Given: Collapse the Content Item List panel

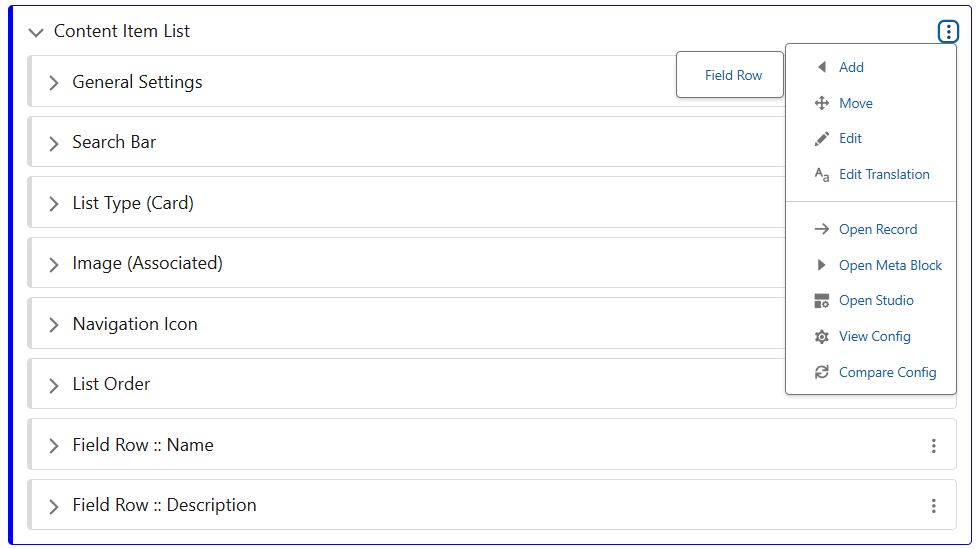Looking at the screenshot, I should tap(36, 32).
